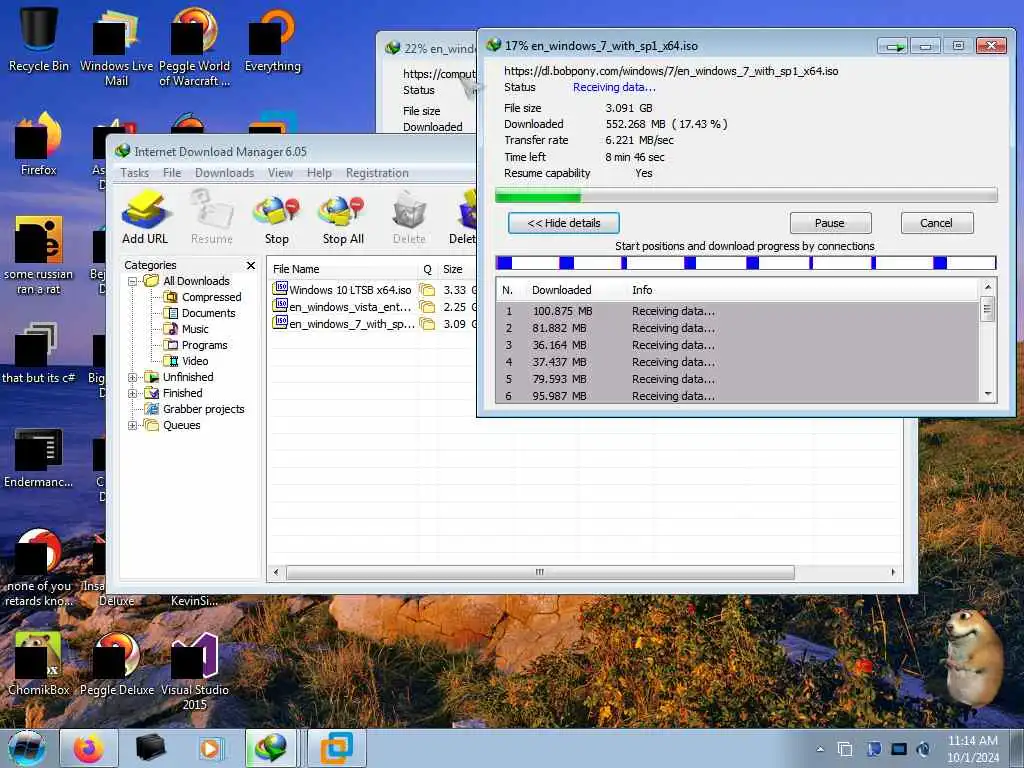1024x768 pixels.
Task: Open the Windows Live Mail desktop icon
Action: click(x=116, y=47)
